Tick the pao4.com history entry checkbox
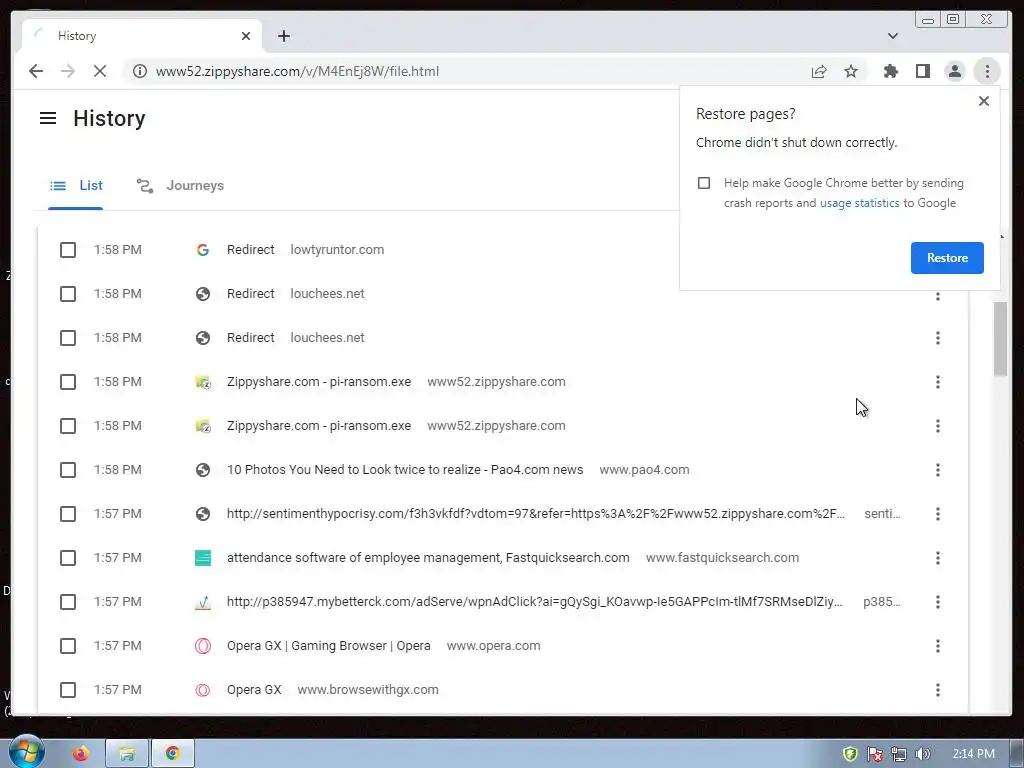Screen dimensions: 1024x768 tap(68, 470)
